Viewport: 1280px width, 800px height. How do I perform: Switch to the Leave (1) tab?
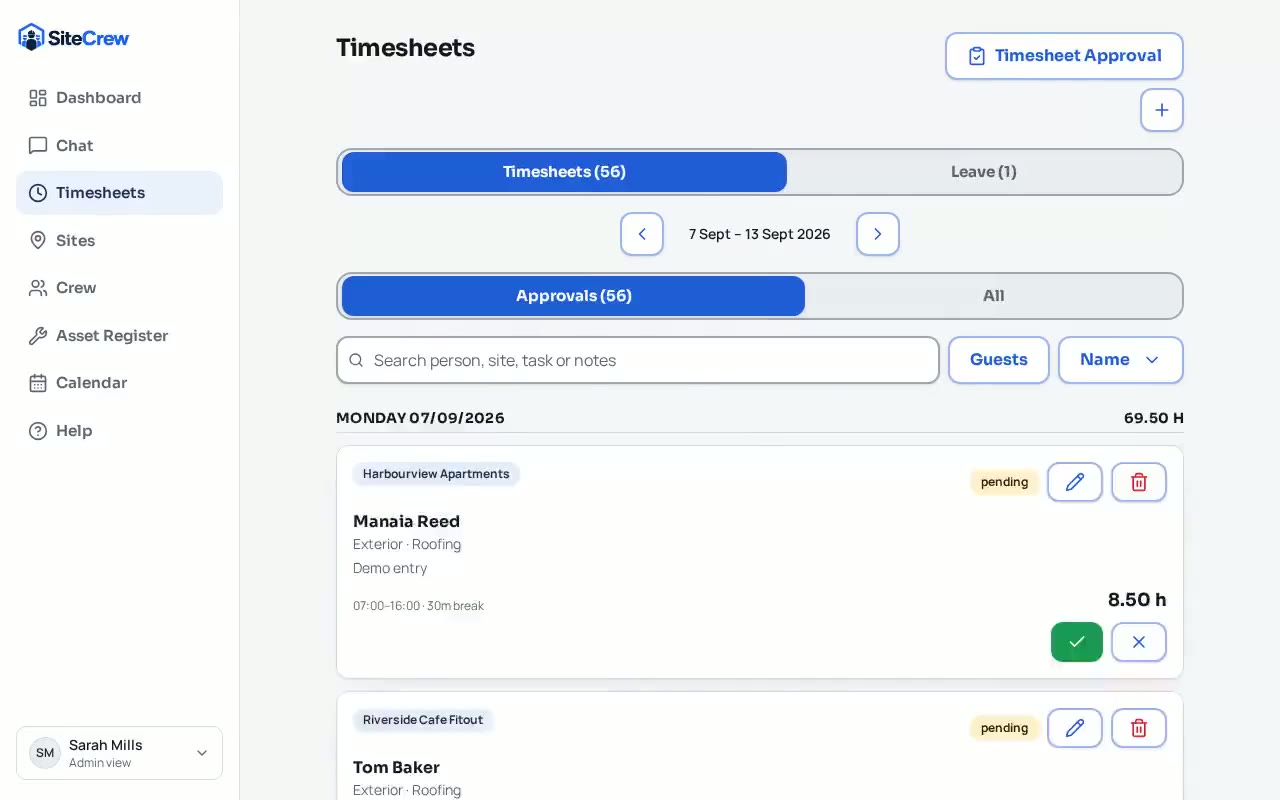click(984, 172)
